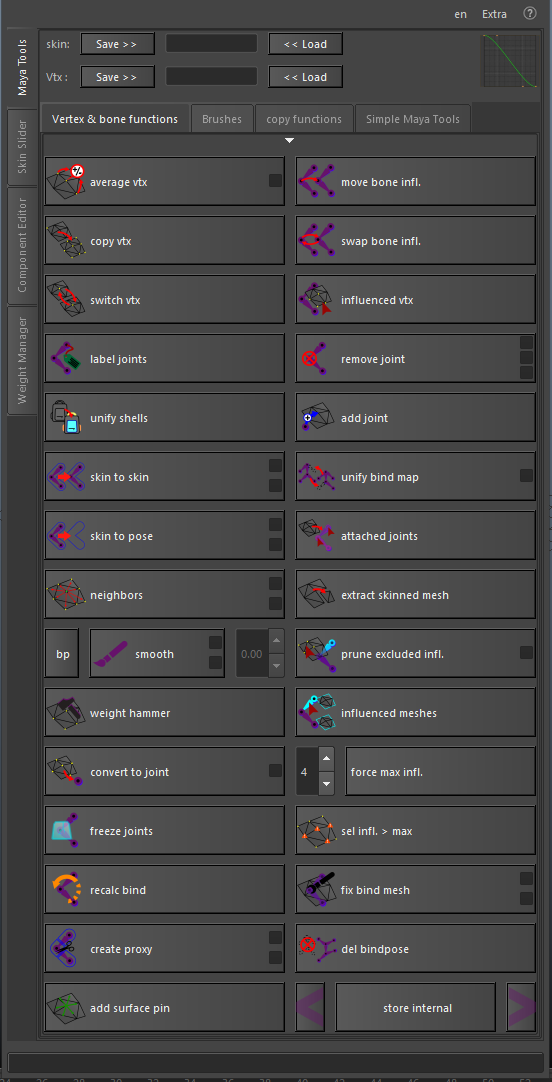
Task: Click the prune excluded infl. icon
Action: point(317,653)
